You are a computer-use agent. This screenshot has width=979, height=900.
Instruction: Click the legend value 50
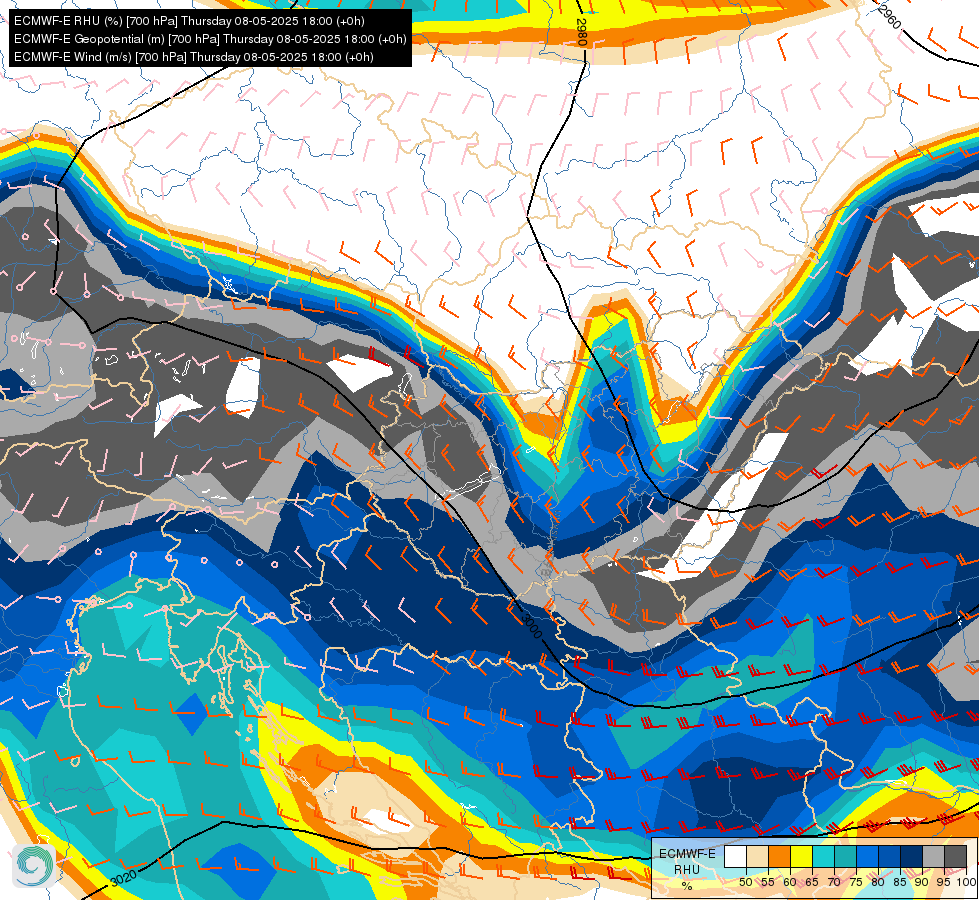tap(745, 882)
